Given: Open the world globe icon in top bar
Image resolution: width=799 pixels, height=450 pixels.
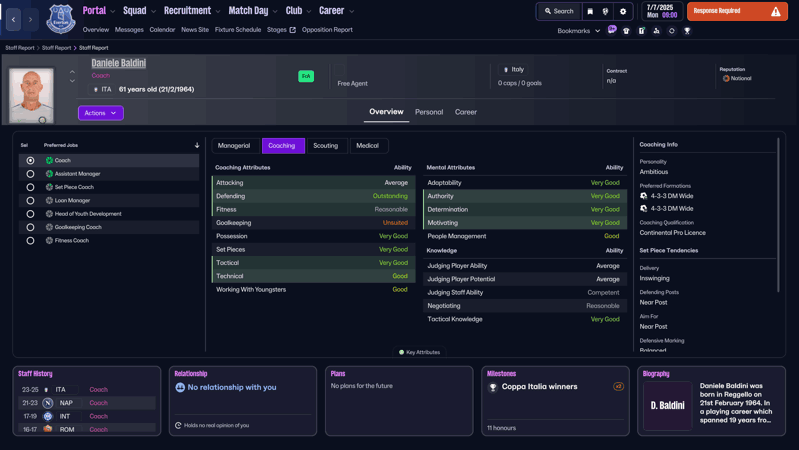Looking at the screenshot, I should tap(605, 11).
